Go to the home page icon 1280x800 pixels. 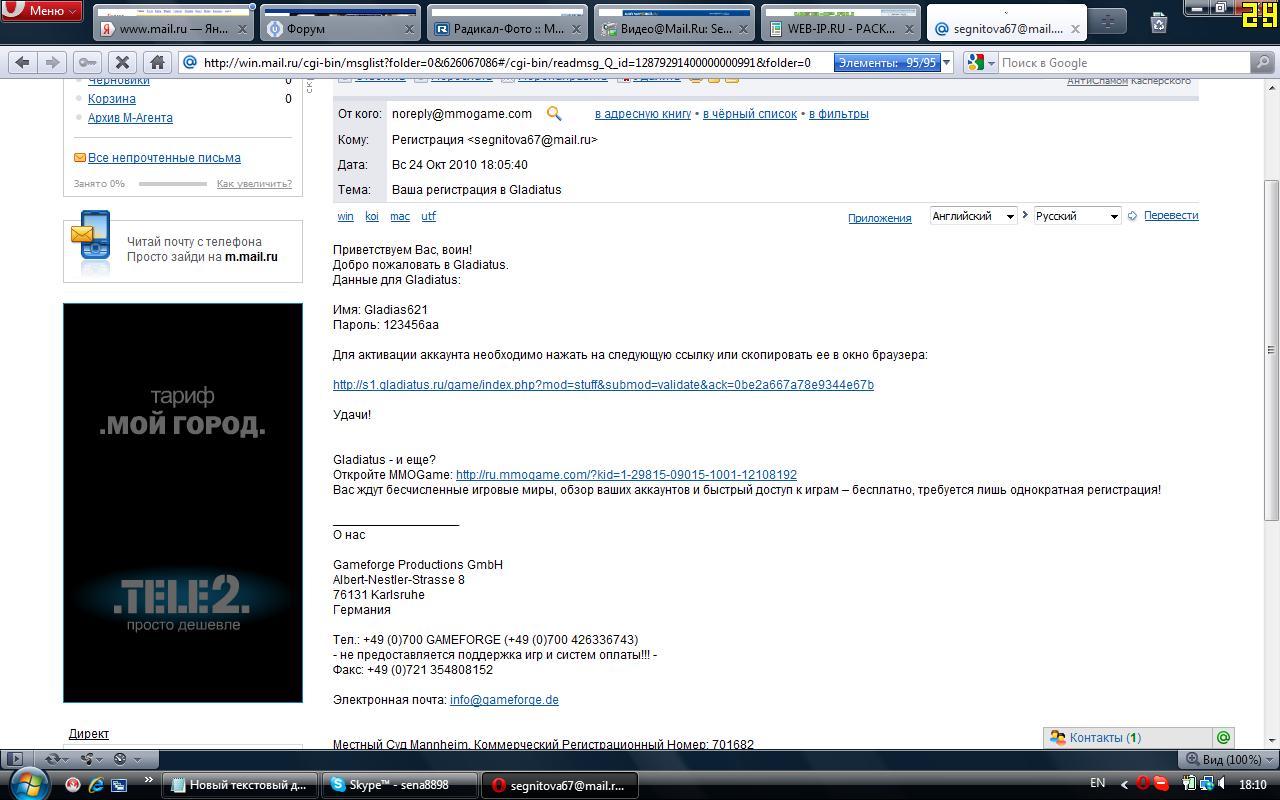157,62
